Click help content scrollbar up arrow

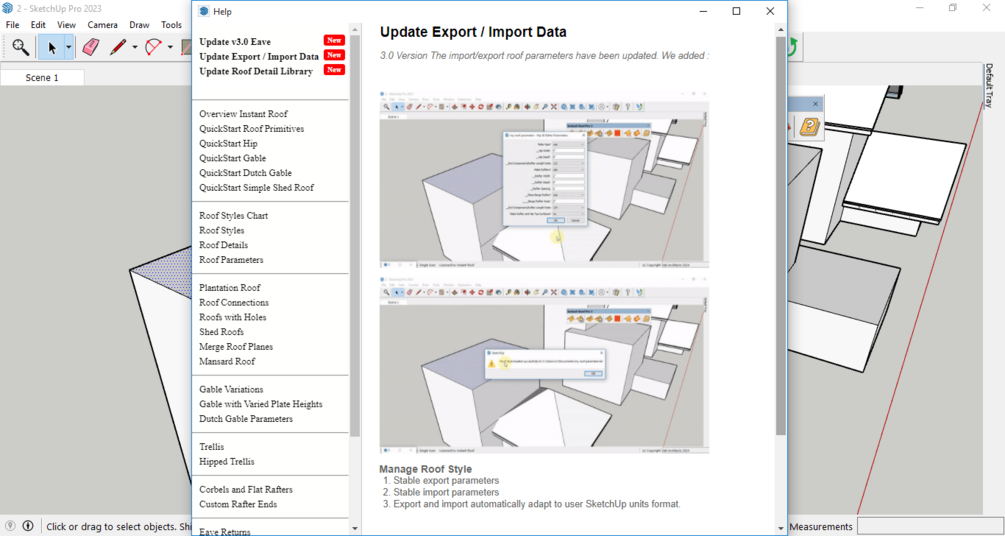tap(781, 29)
